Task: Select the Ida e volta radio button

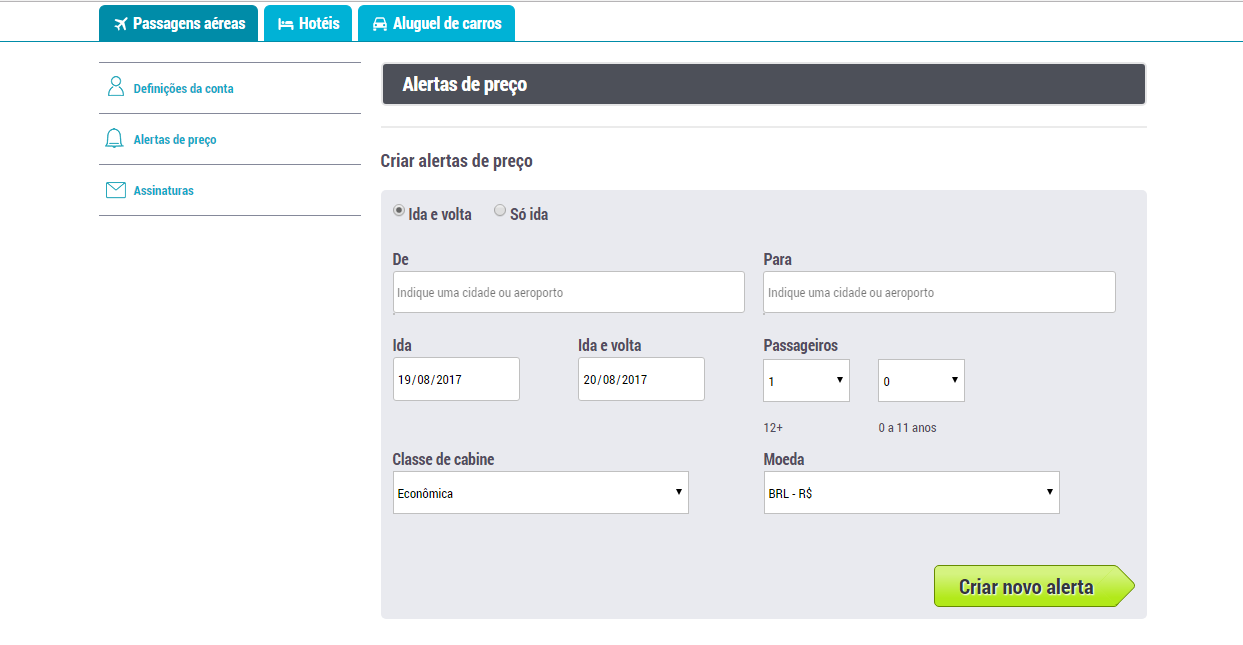Action: click(399, 210)
